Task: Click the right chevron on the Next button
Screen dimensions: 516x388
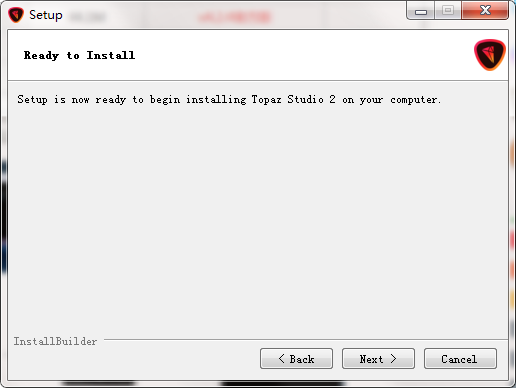Action: click(393, 359)
